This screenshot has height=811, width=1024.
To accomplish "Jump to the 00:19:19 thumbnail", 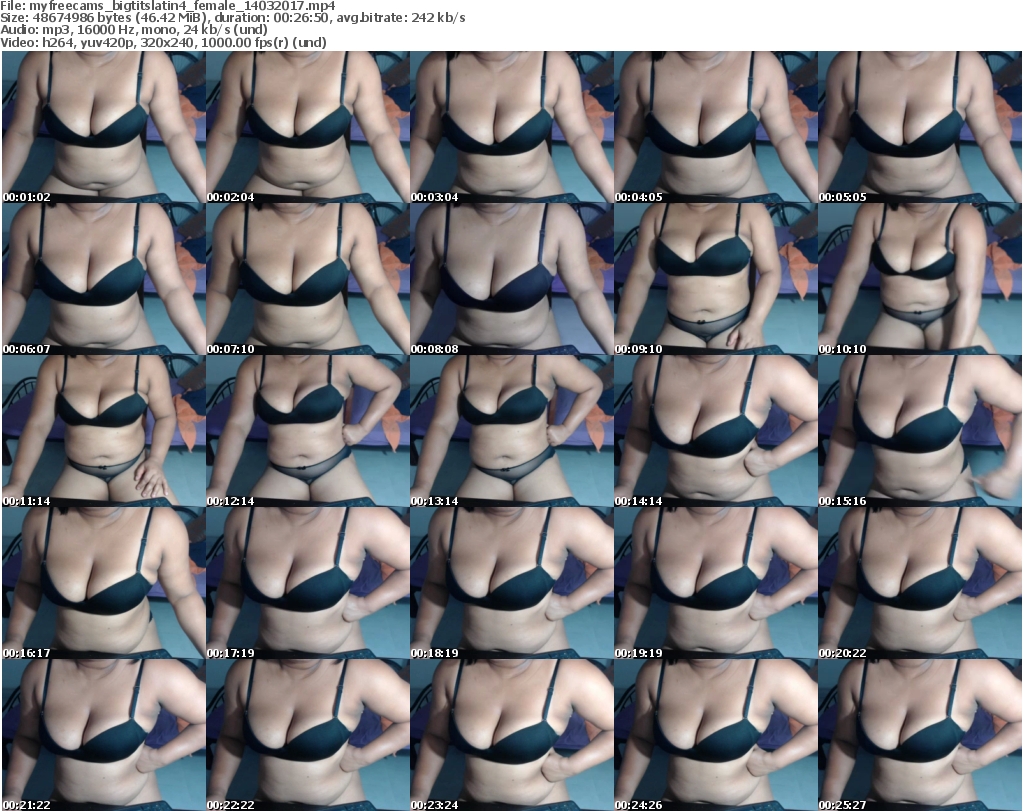I will pos(715,582).
